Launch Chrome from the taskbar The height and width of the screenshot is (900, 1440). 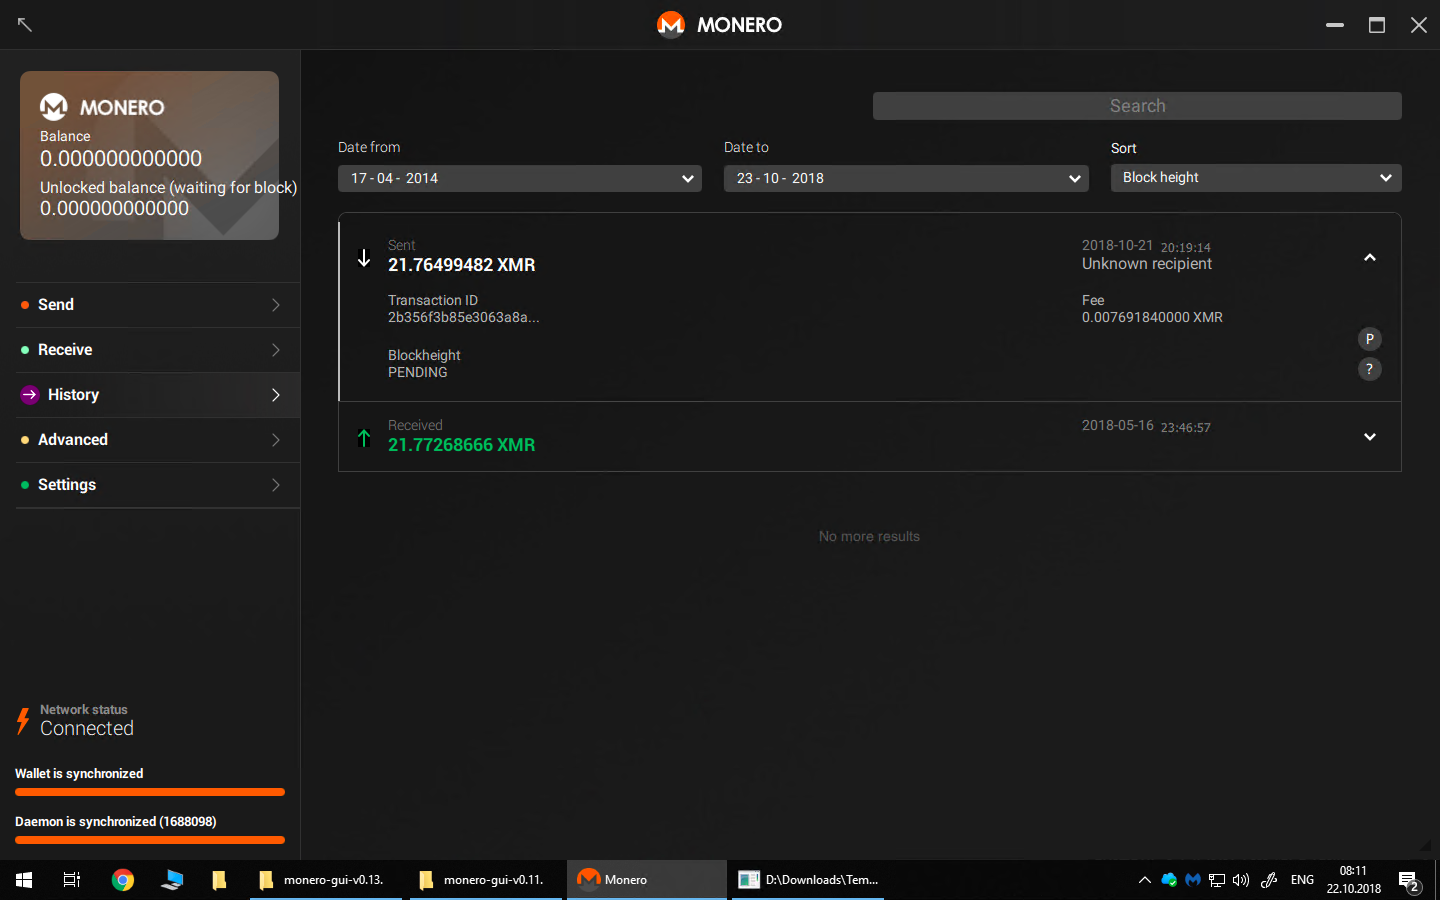coord(123,880)
